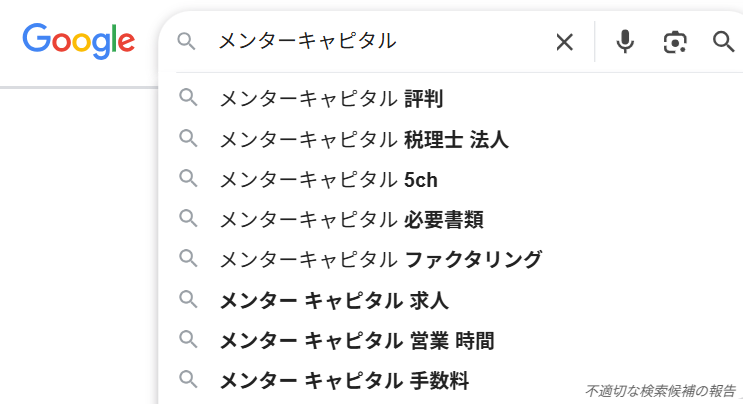Click the magnifier icon inside search field
Viewport: 747px width, 404px height.
pyautogui.click(x=186, y=41)
